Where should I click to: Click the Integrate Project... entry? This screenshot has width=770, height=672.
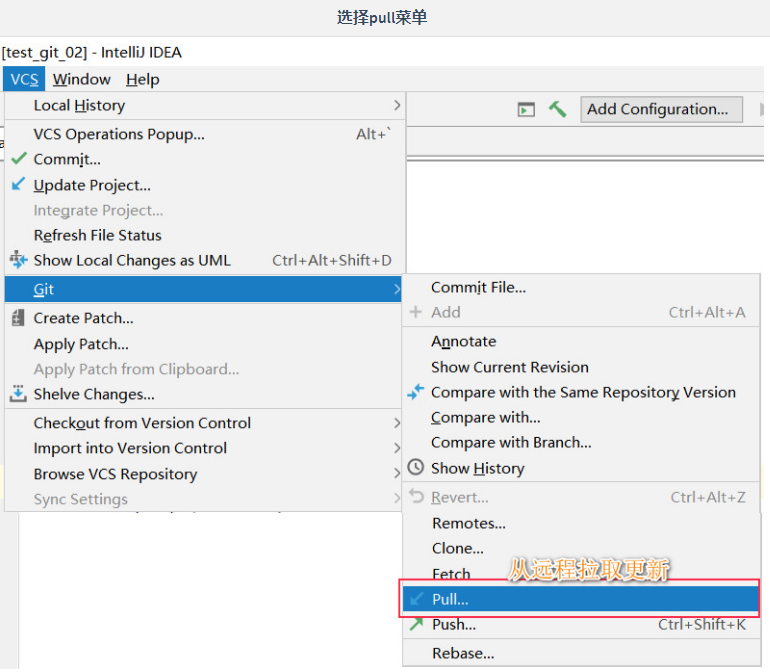coord(205,210)
